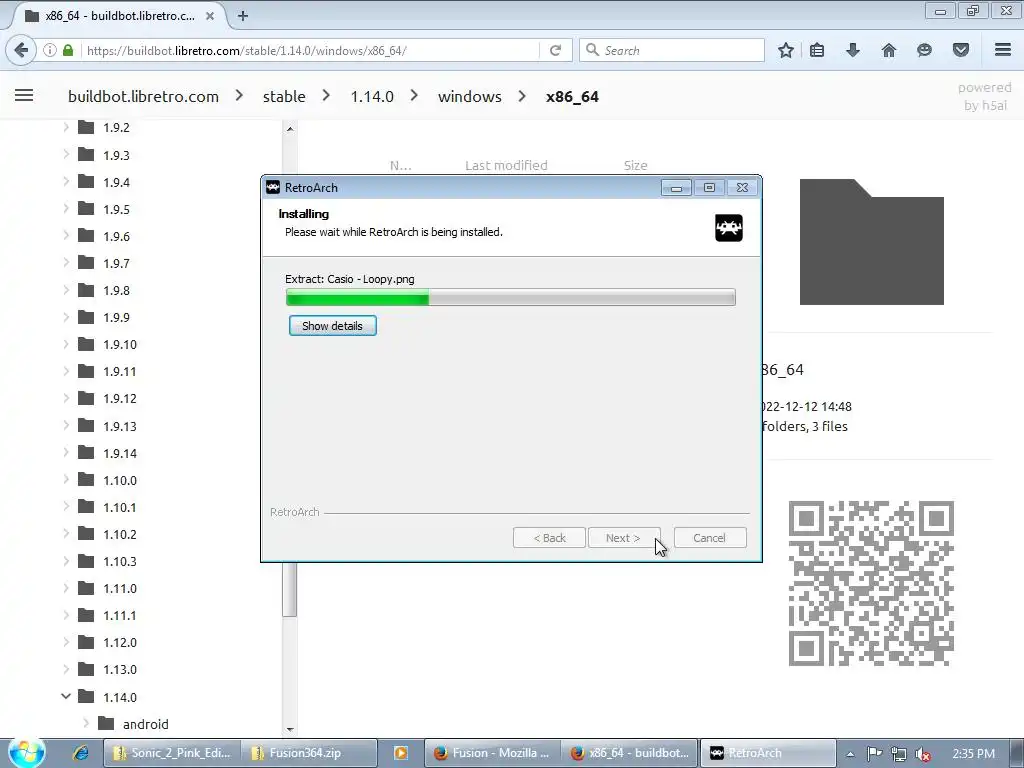Click the chat smiley toolbar icon

pos(924,50)
